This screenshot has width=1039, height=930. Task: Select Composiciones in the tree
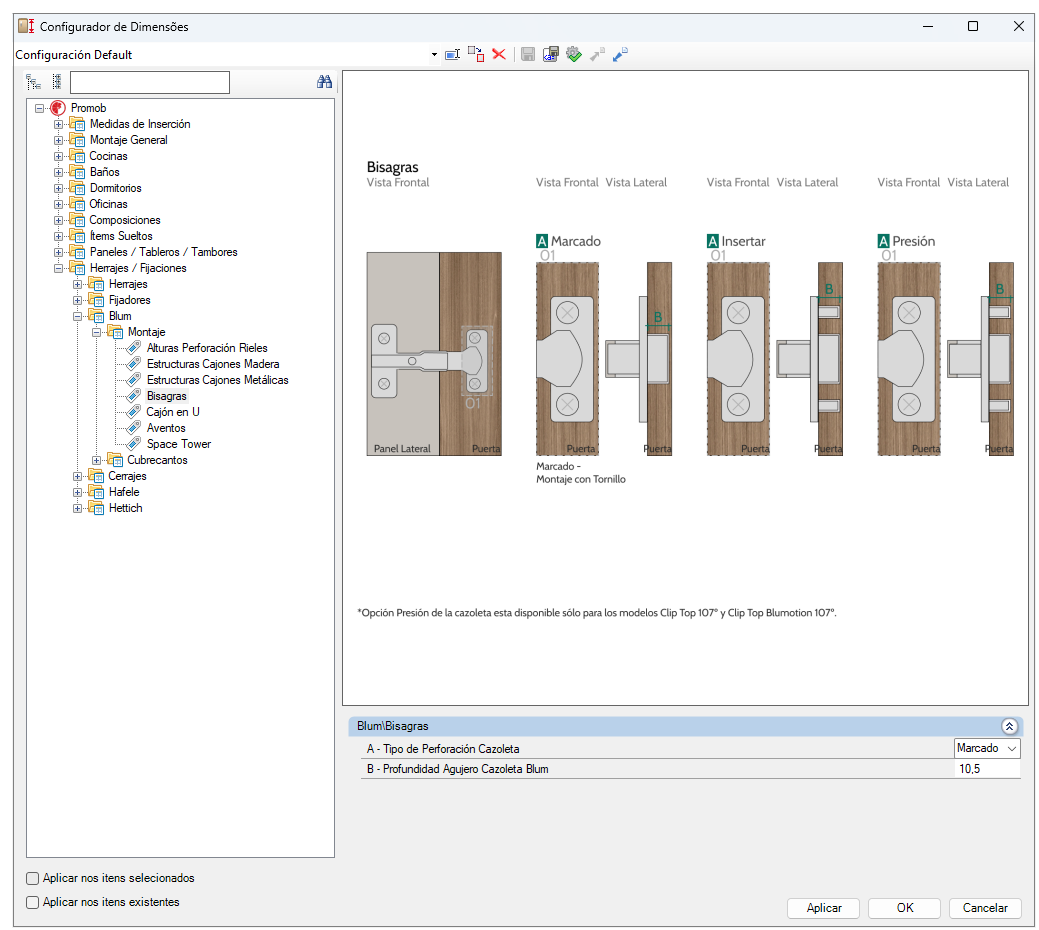pyautogui.click(x=125, y=220)
